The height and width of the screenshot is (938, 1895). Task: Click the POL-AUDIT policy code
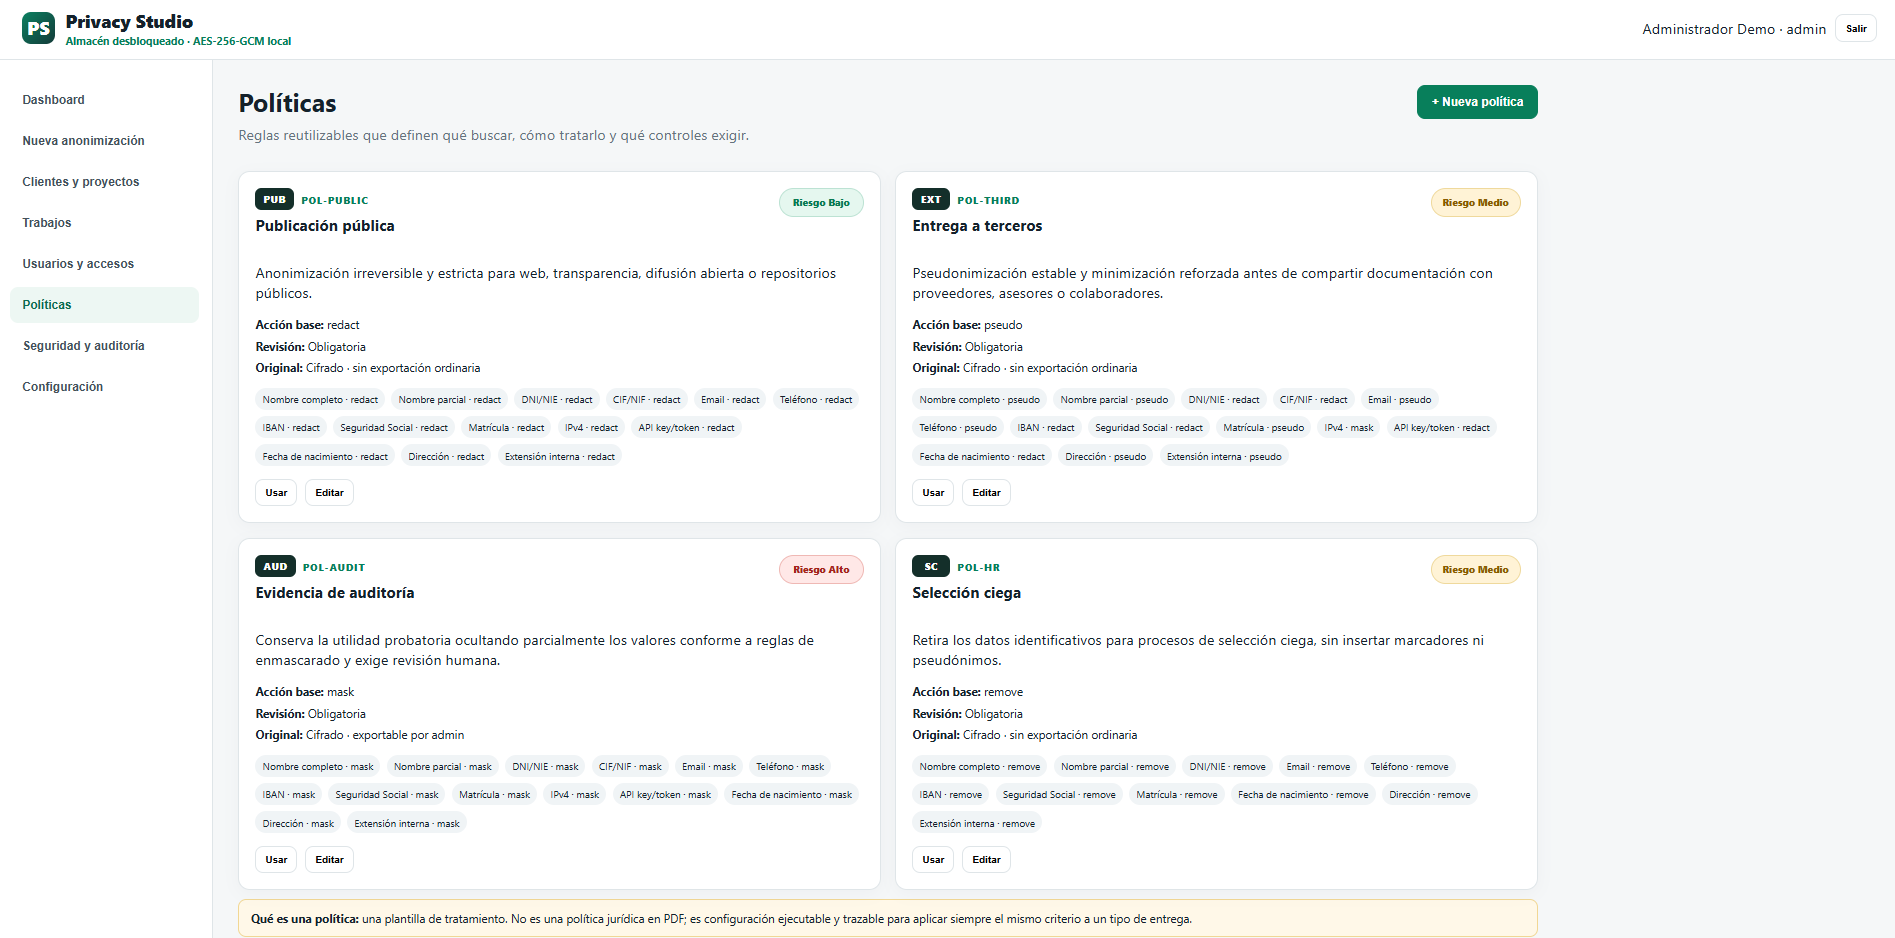pyautogui.click(x=334, y=567)
